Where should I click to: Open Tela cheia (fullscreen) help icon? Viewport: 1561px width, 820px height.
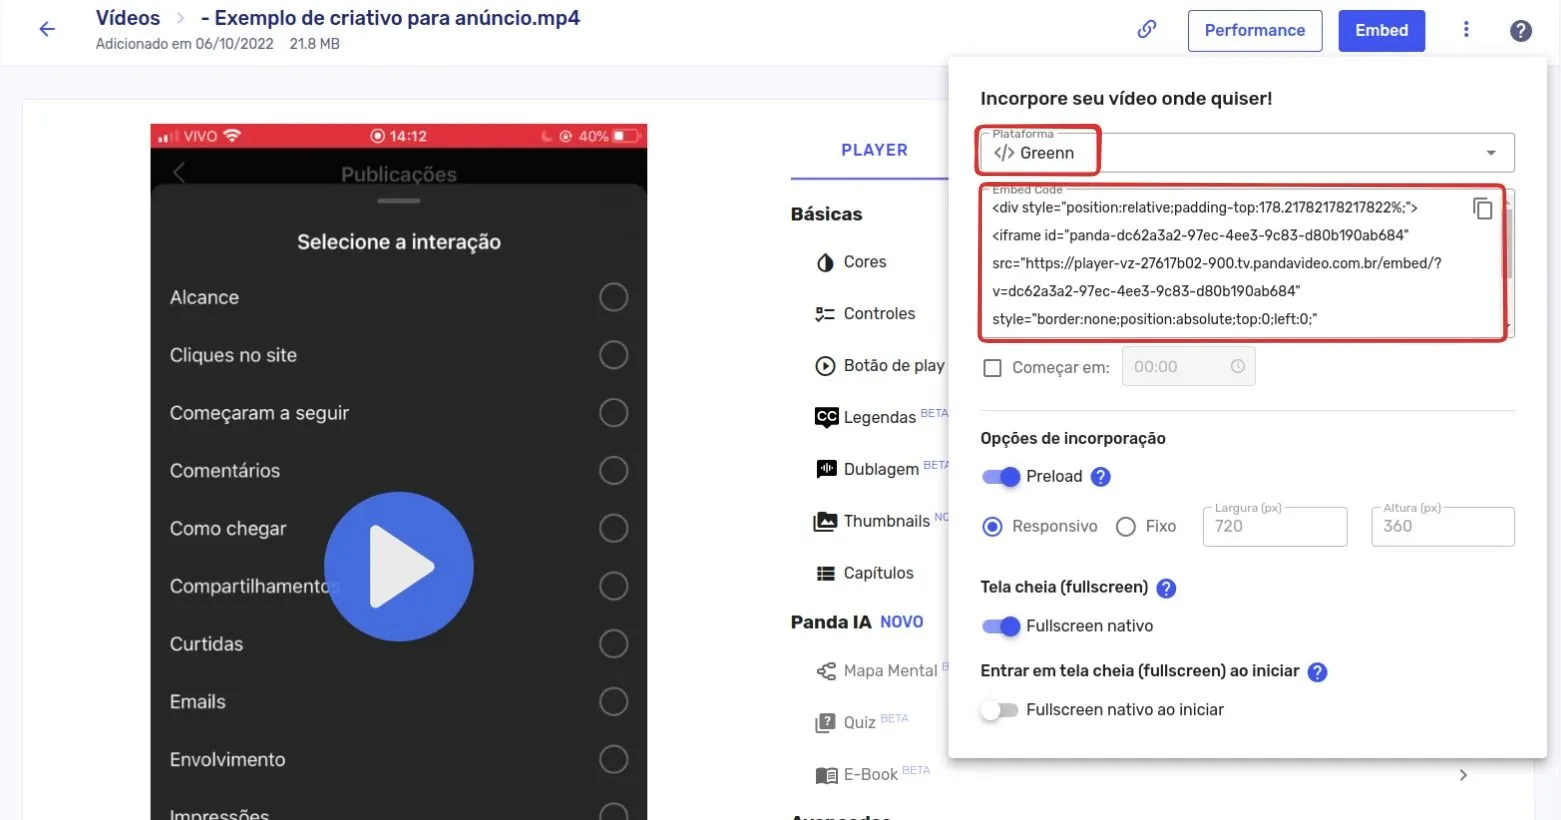[1166, 588]
